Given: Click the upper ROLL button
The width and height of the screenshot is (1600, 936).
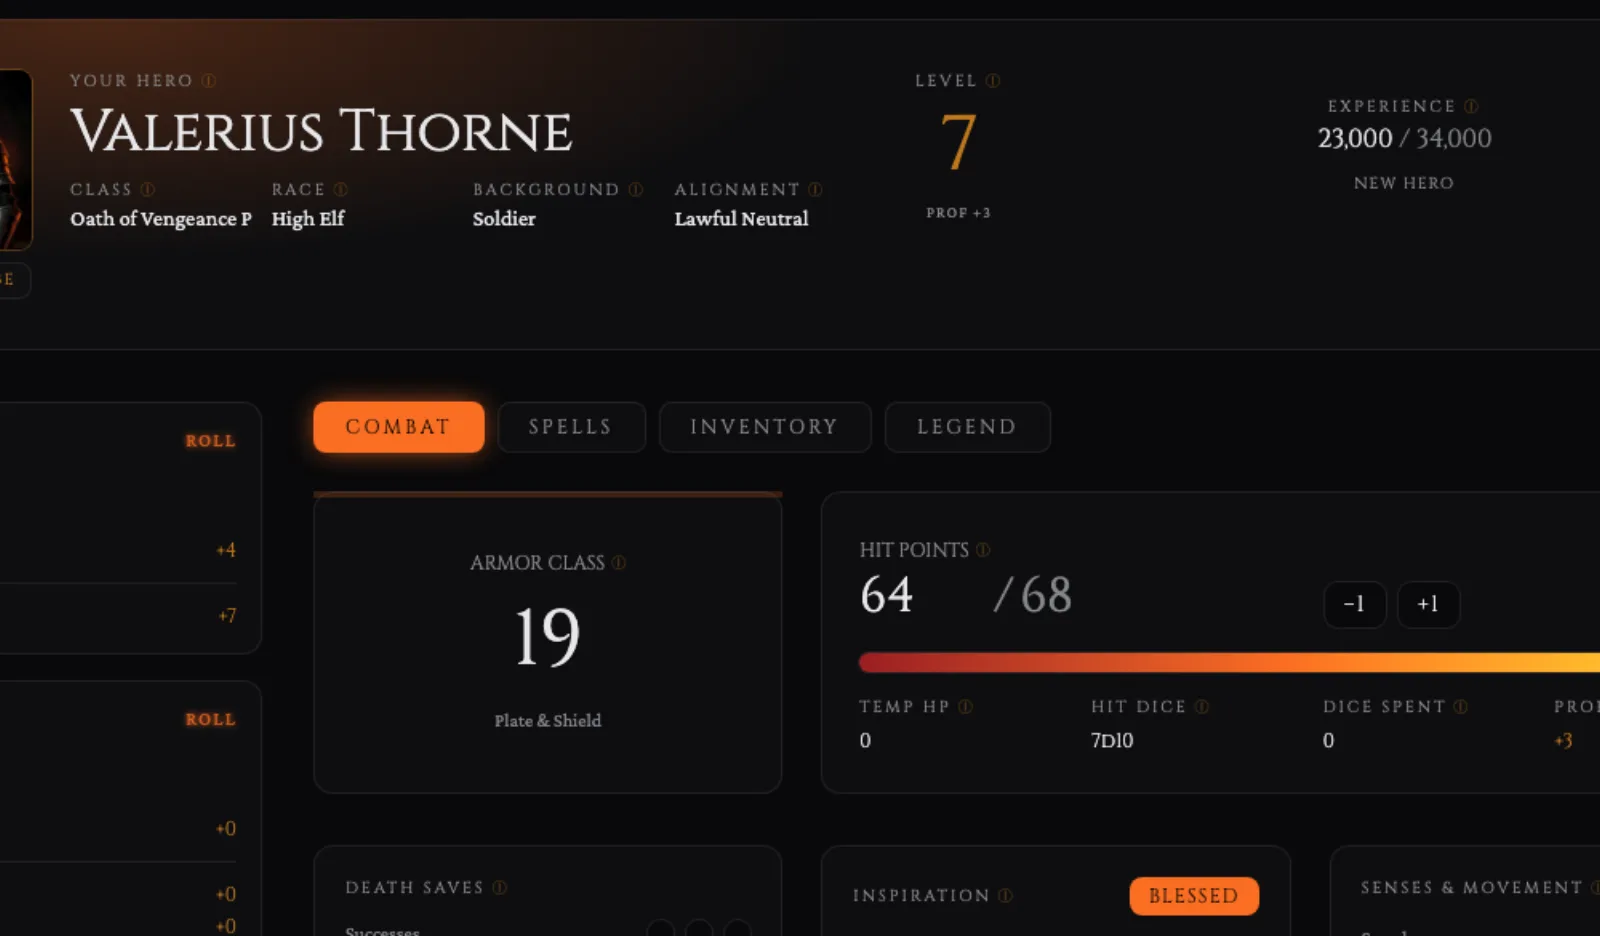Looking at the screenshot, I should tap(210, 441).
